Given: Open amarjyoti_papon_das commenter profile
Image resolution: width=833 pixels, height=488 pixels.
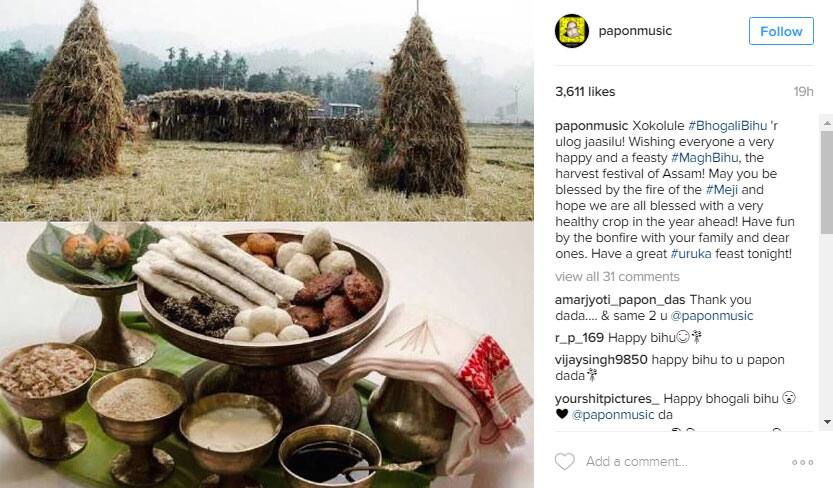Looking at the screenshot, I should coord(620,300).
